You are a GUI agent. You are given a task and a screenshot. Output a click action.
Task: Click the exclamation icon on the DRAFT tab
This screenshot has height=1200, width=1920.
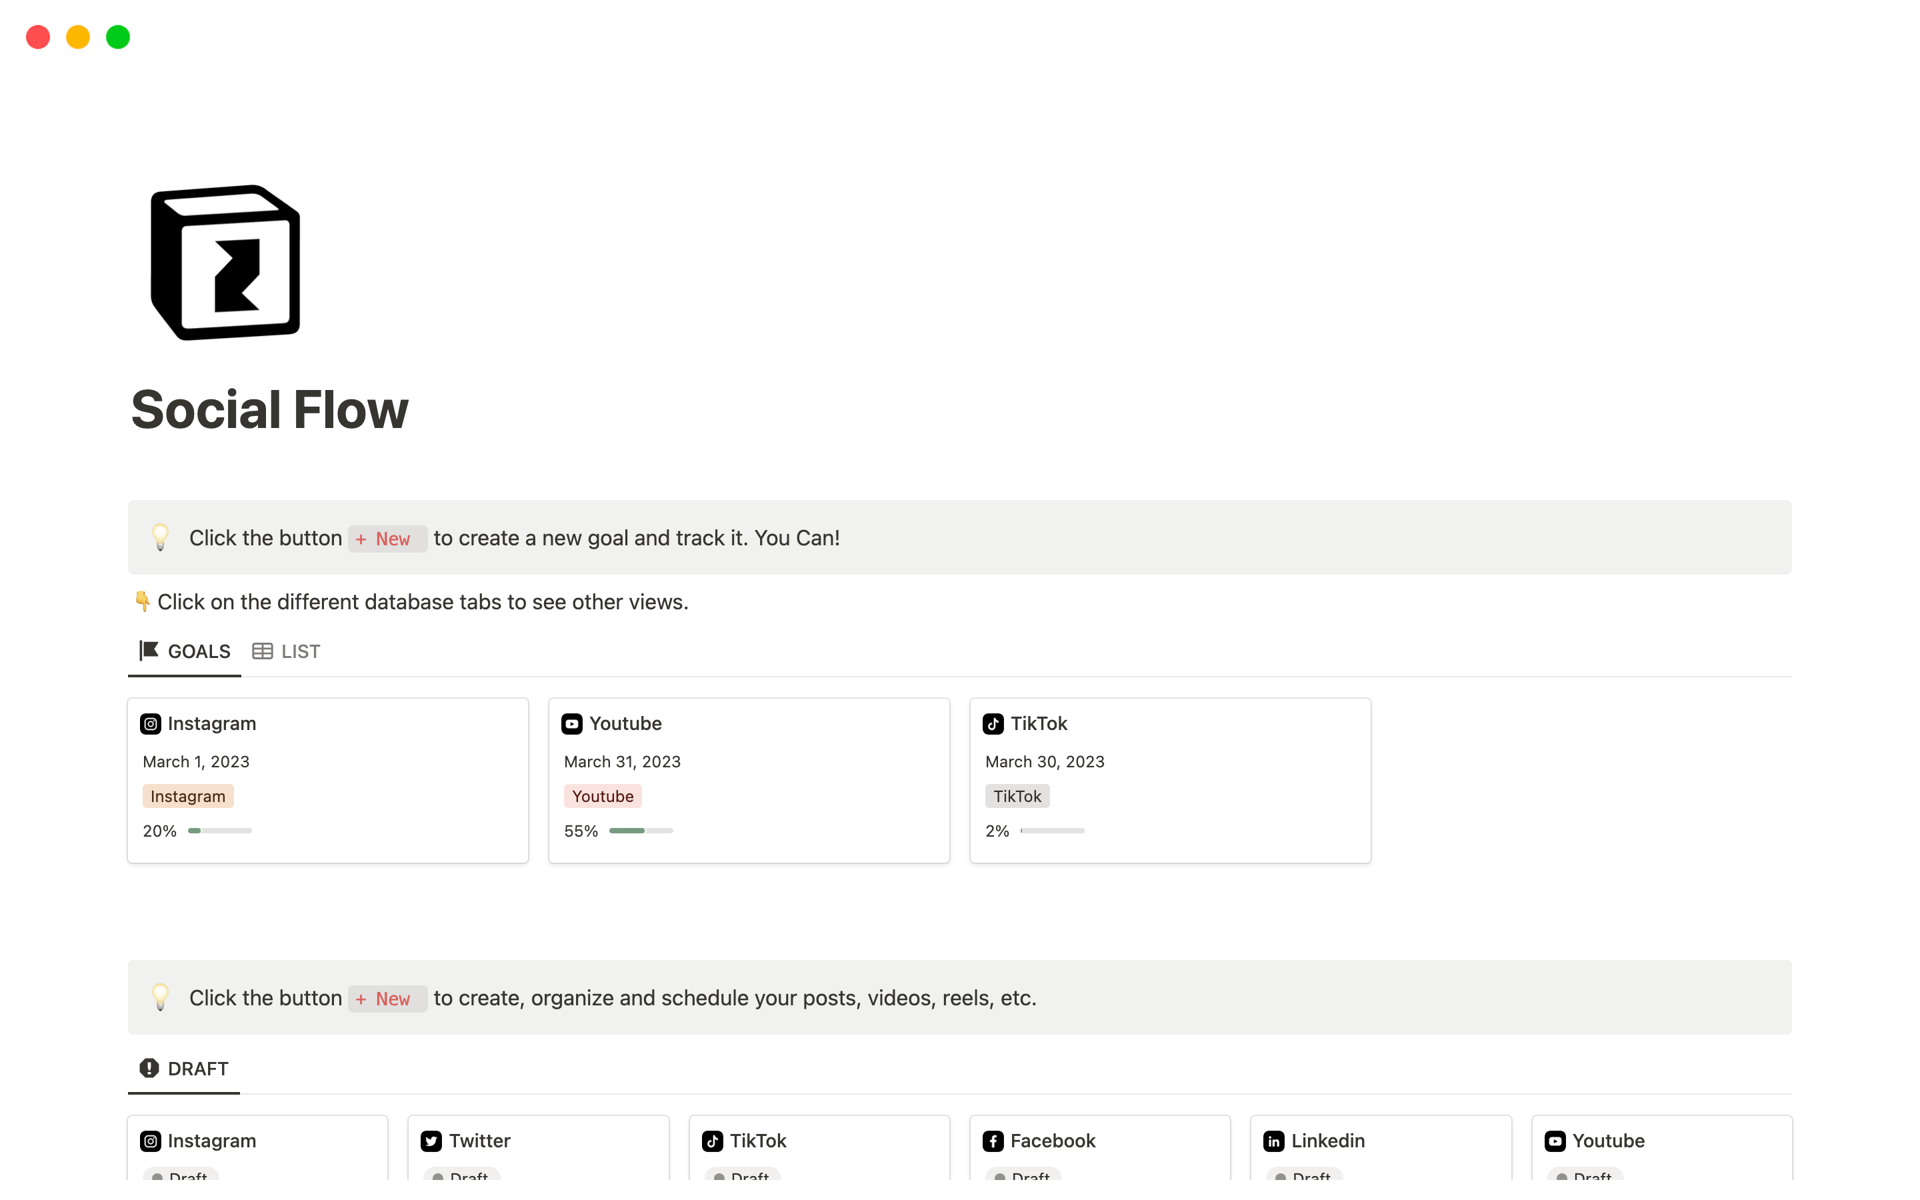[149, 1068]
